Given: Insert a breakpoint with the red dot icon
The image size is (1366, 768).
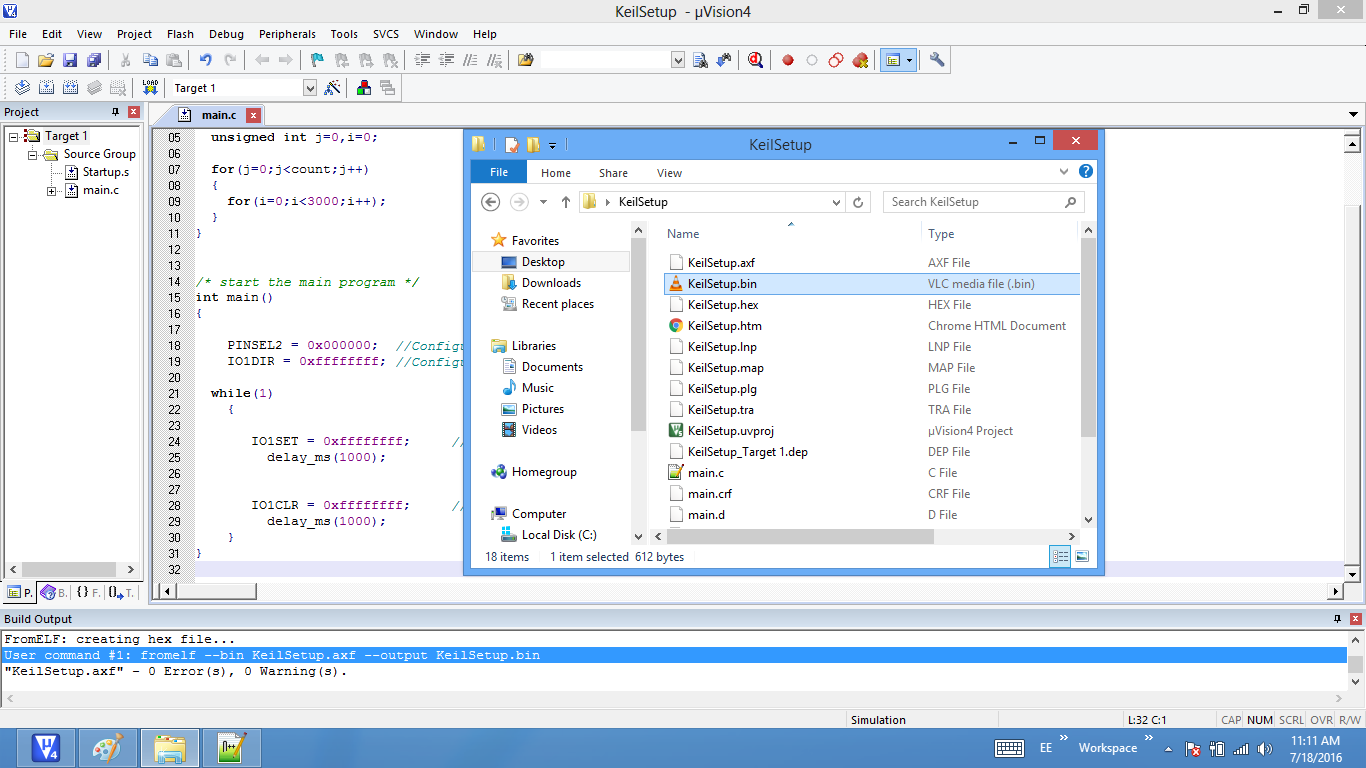Looking at the screenshot, I should (x=788, y=60).
